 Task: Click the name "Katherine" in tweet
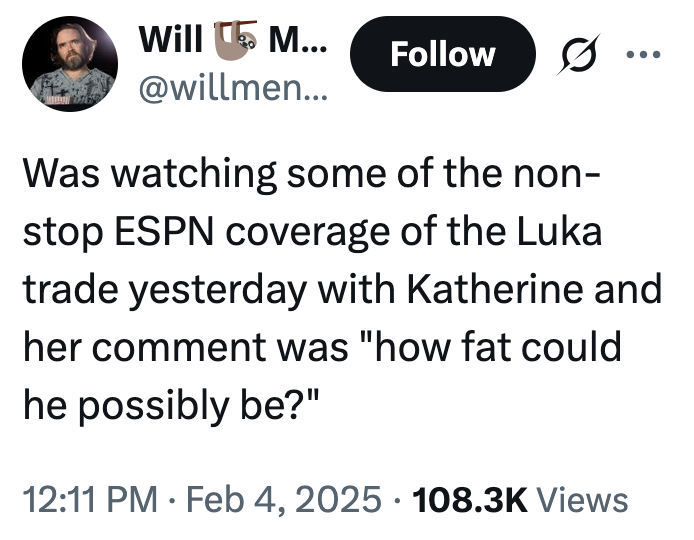[494, 289]
